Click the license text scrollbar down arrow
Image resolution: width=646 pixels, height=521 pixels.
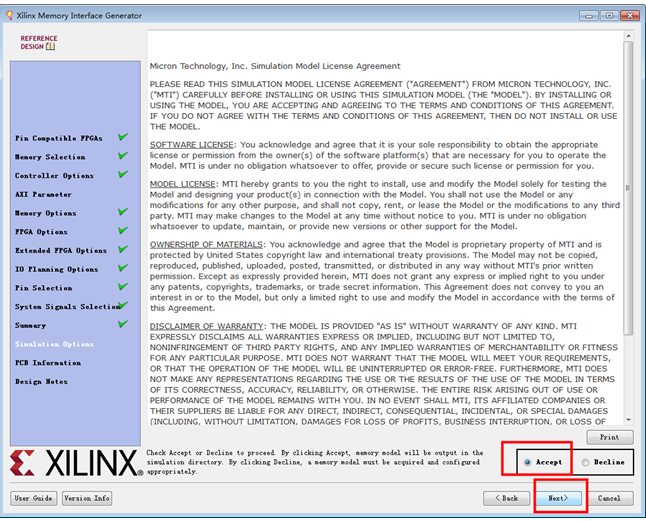pyautogui.click(x=628, y=420)
